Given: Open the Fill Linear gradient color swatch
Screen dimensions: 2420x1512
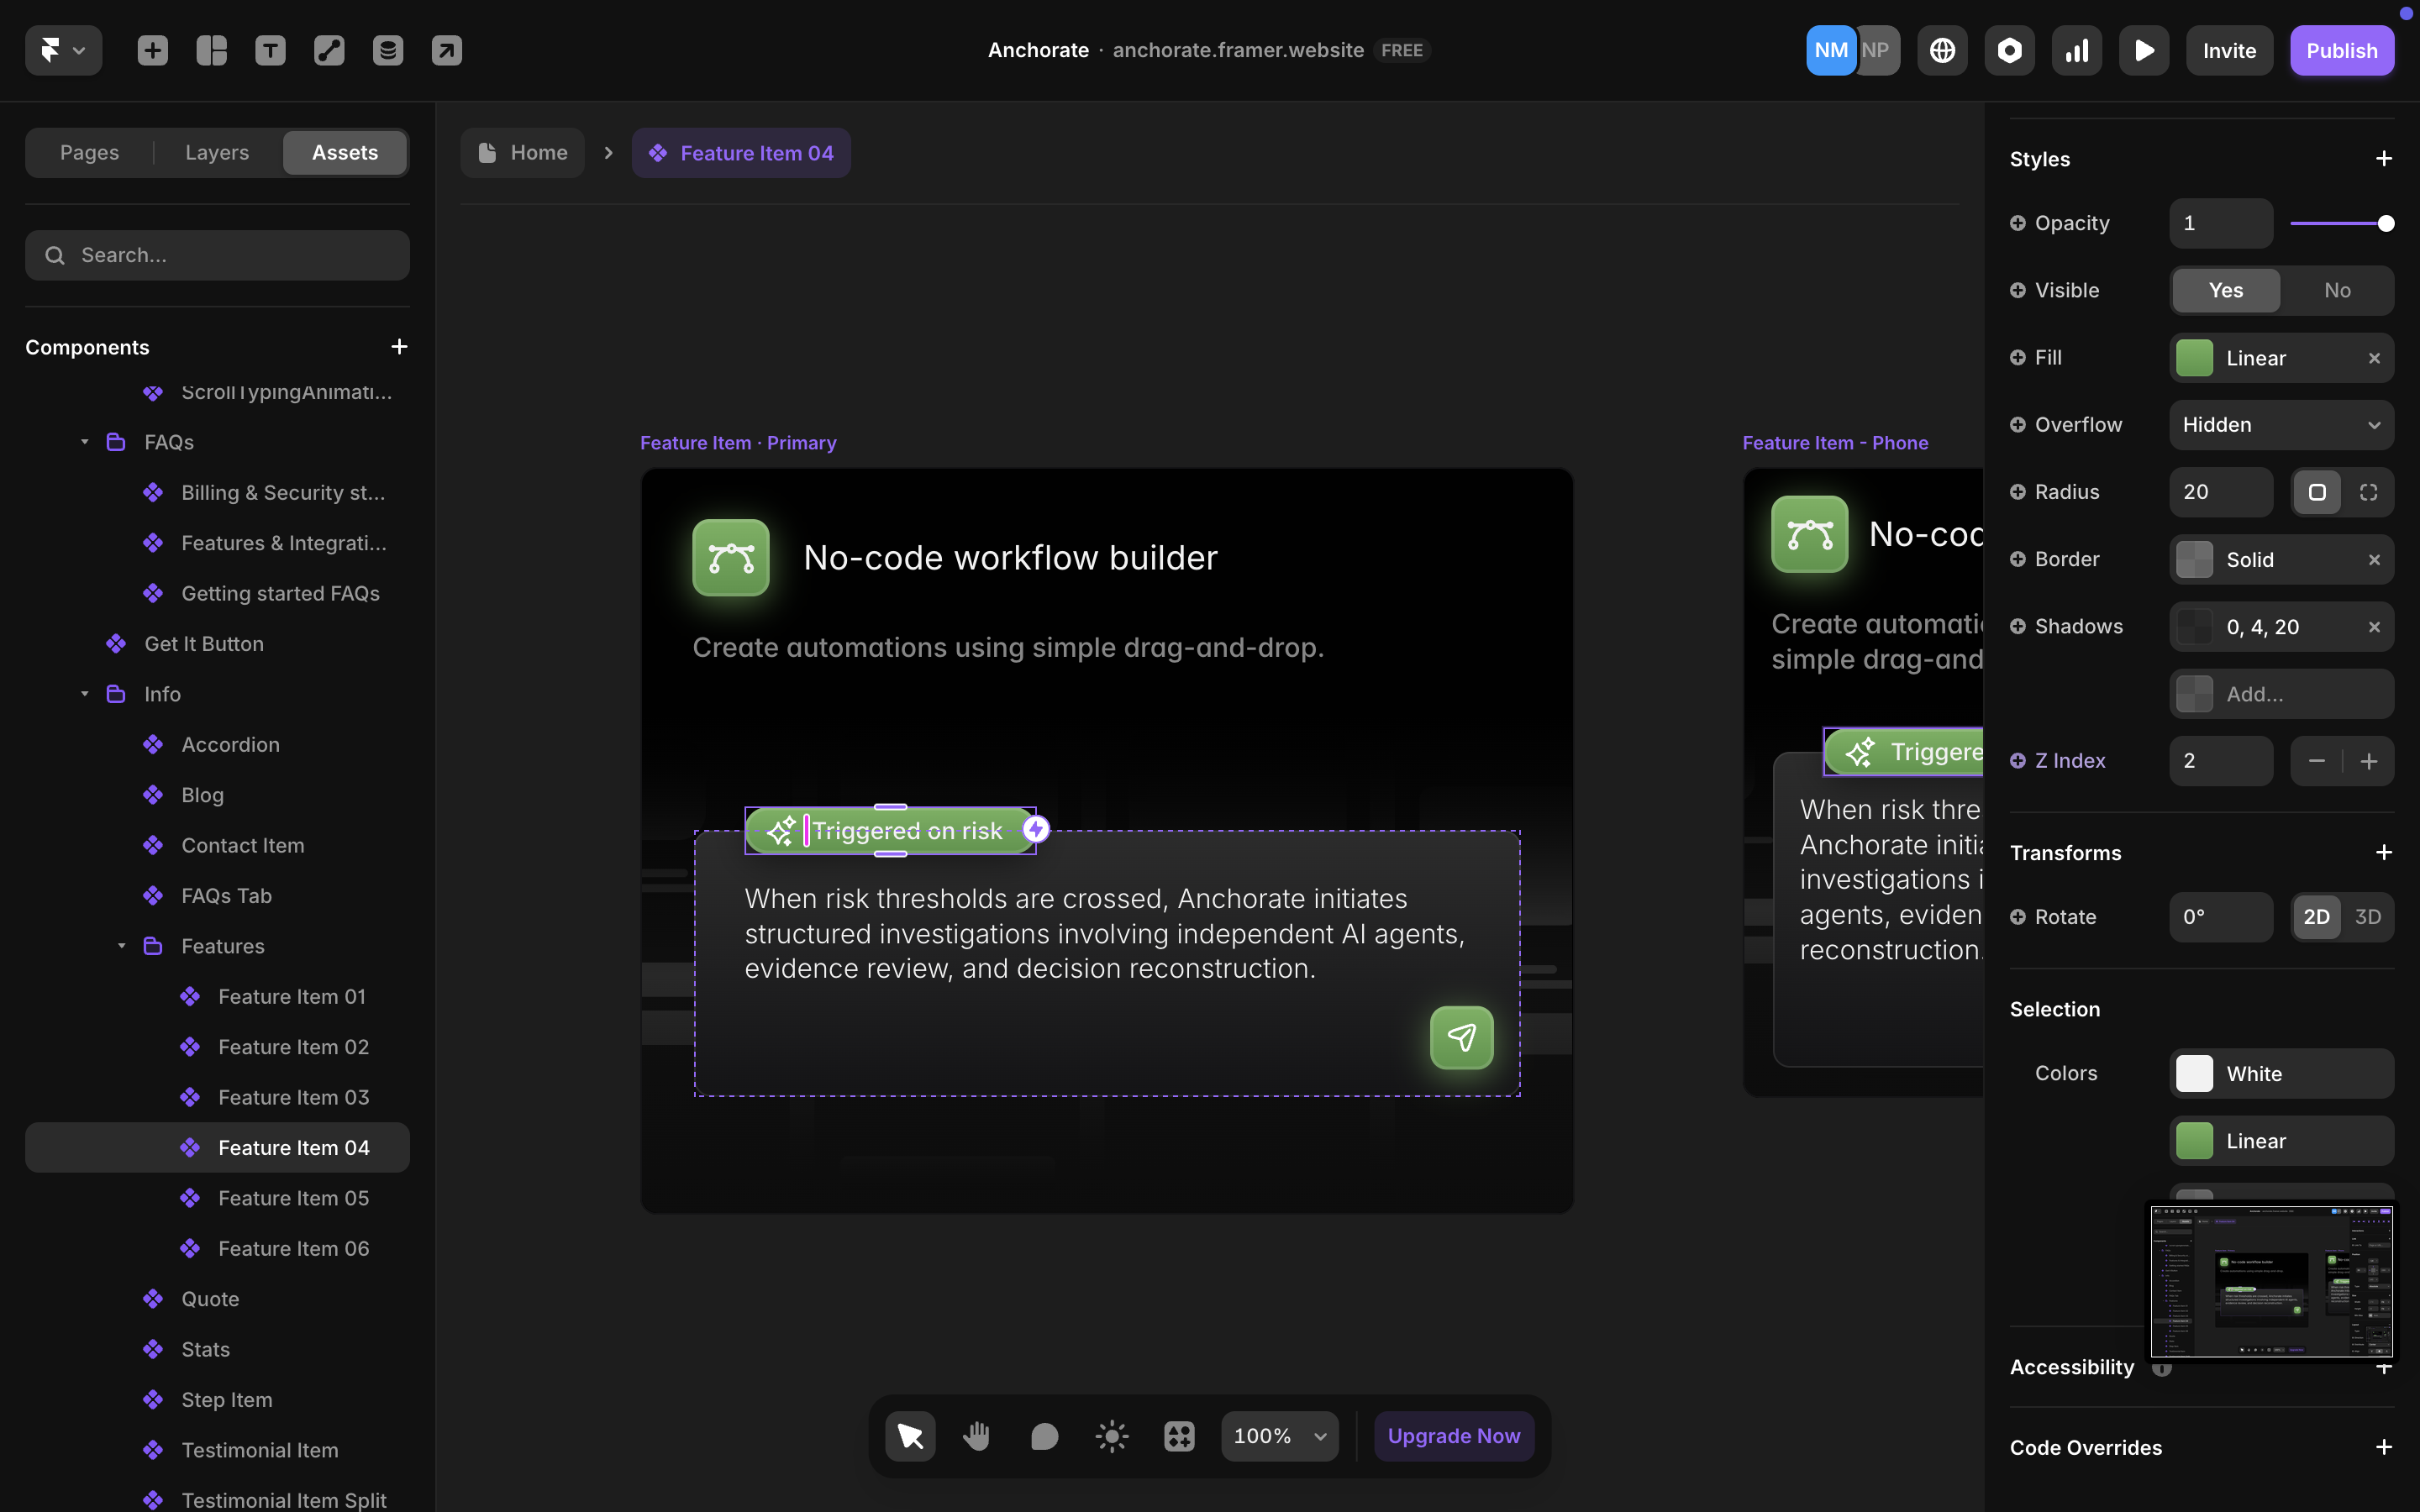Looking at the screenshot, I should tap(2195, 357).
